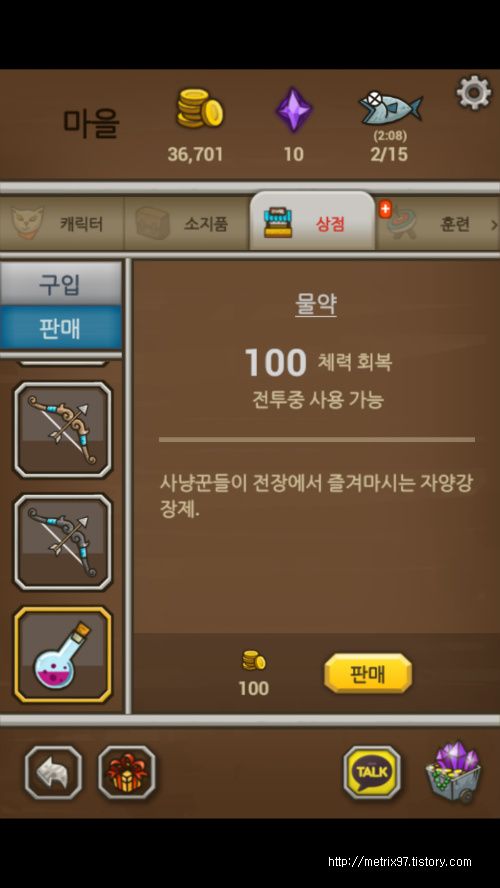Select the brown bow item

coord(63,430)
